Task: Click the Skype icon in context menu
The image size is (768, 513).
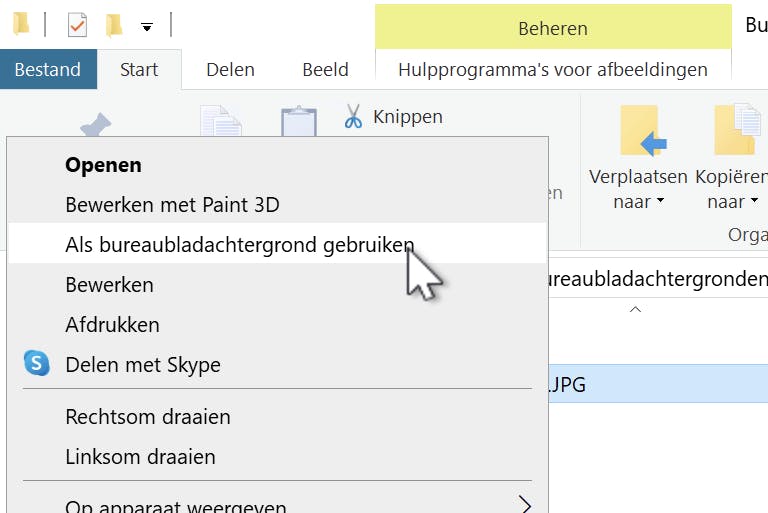Action: [36, 364]
